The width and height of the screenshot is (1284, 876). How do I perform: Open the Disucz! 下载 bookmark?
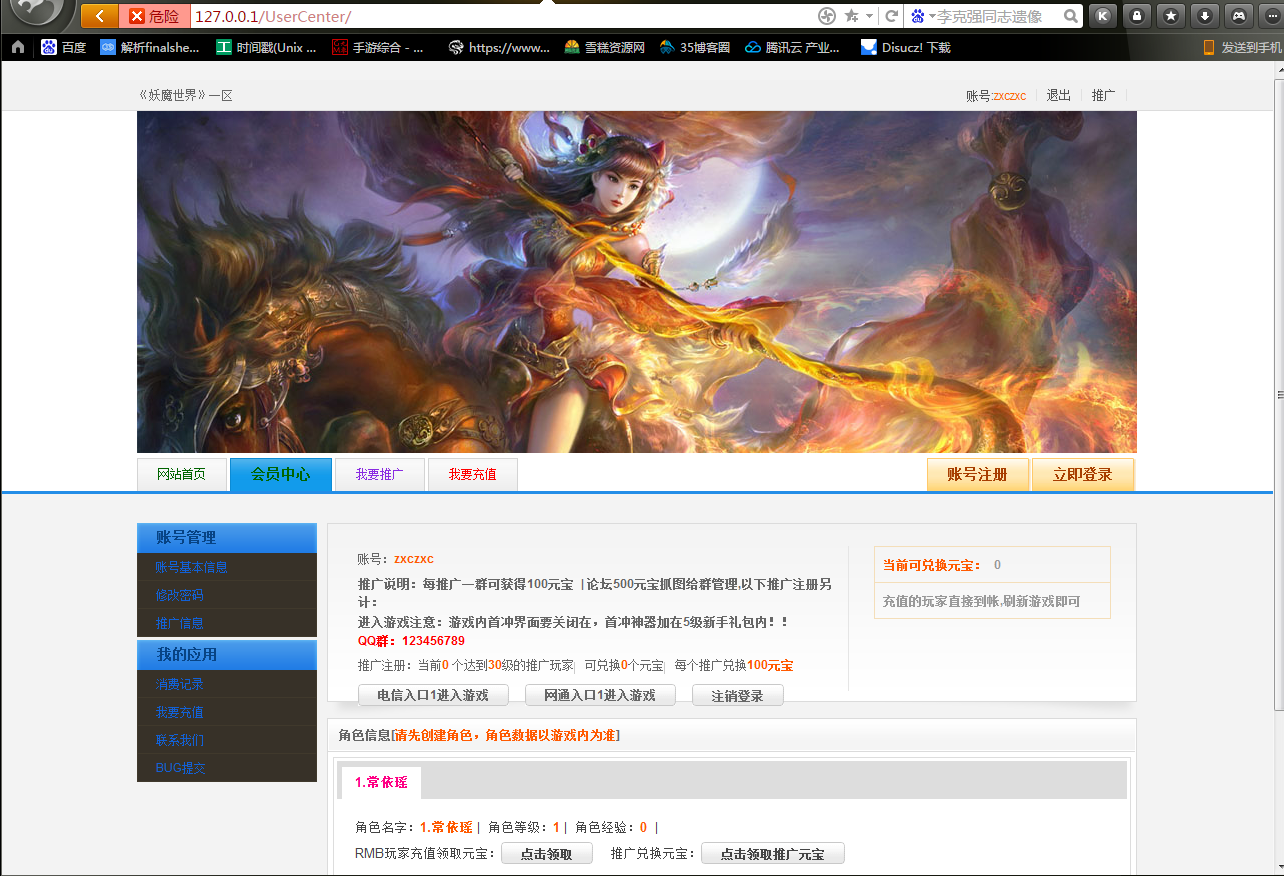(906, 47)
